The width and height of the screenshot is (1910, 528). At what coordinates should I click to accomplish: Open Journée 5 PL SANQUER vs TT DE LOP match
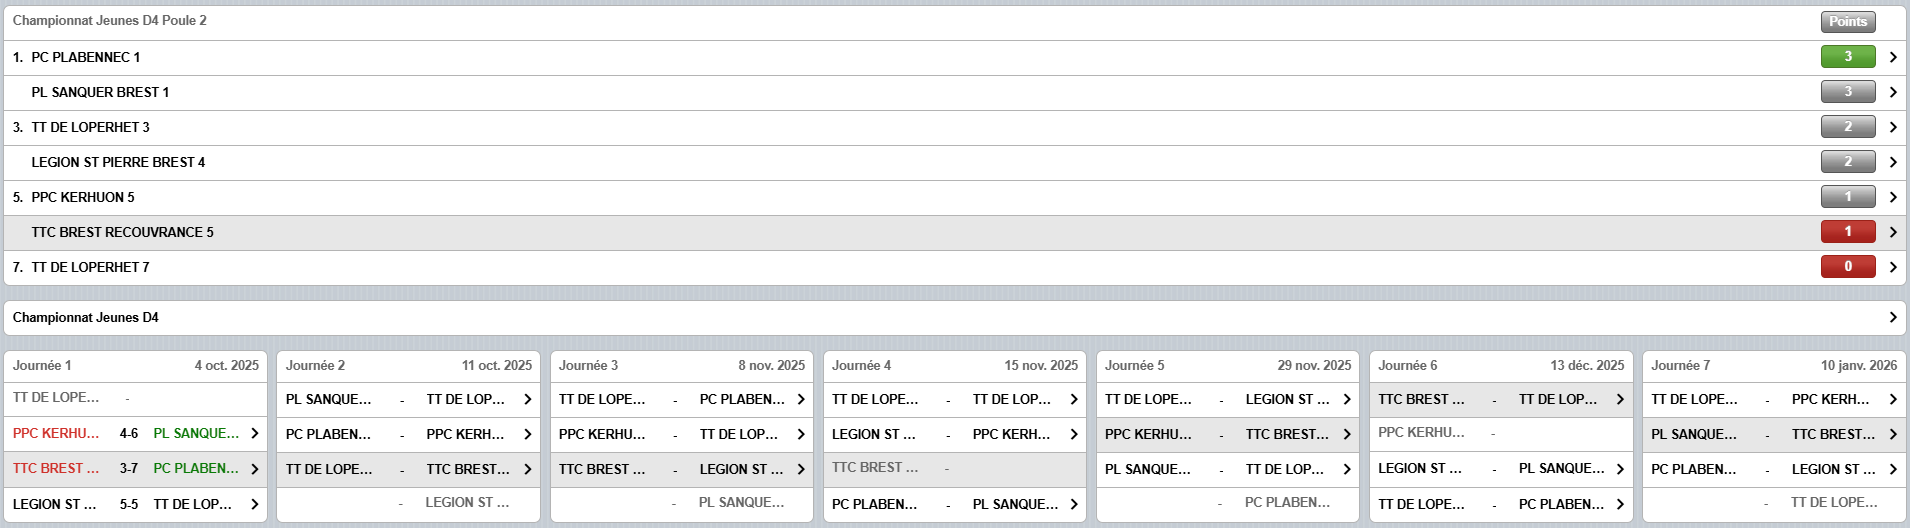point(1227,469)
